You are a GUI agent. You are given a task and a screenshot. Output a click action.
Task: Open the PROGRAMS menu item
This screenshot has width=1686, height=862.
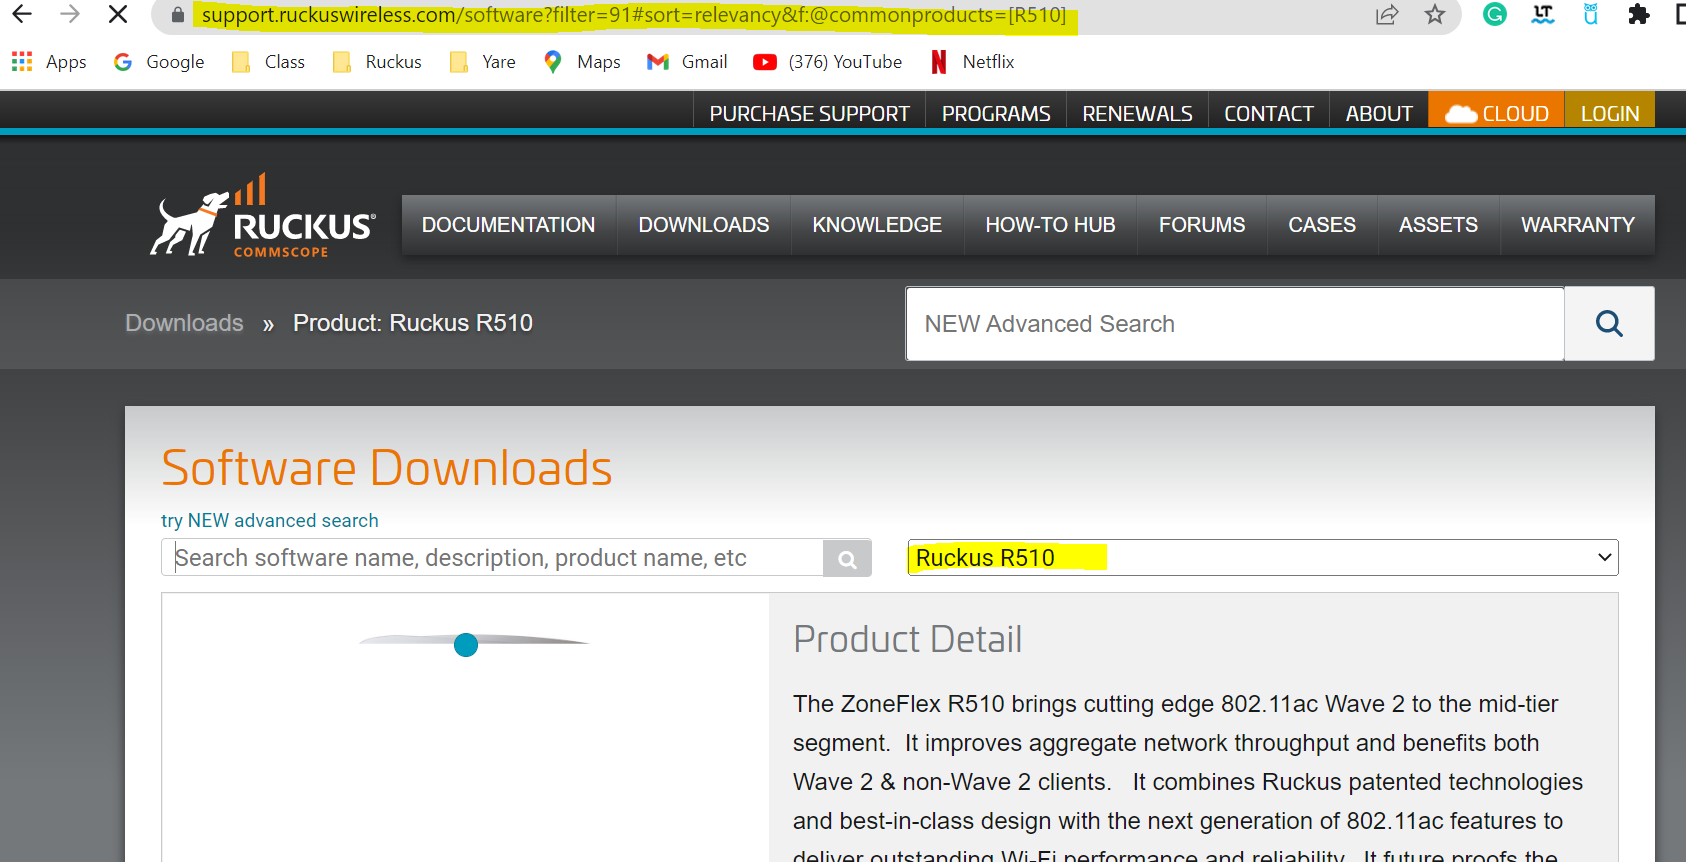[996, 114]
